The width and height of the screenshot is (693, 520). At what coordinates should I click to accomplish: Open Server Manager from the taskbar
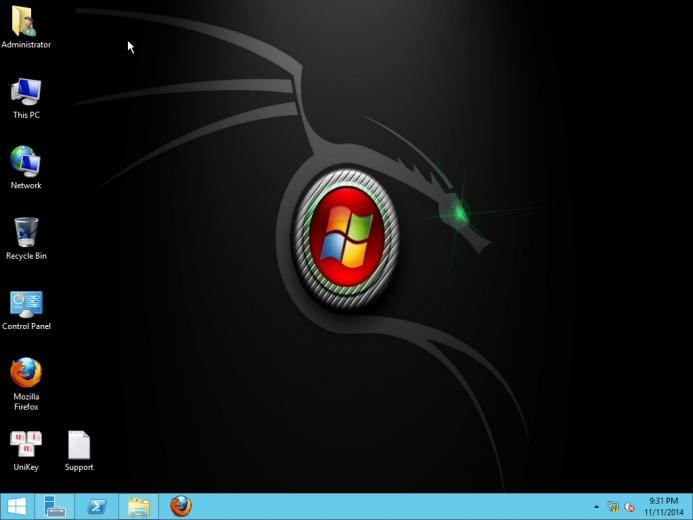(x=55, y=506)
